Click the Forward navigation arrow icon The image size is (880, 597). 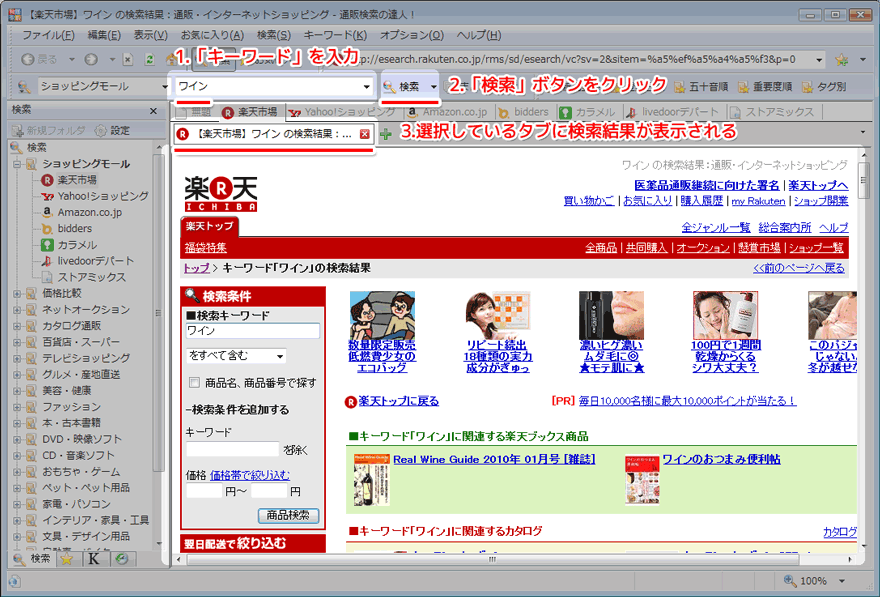click(x=91, y=59)
